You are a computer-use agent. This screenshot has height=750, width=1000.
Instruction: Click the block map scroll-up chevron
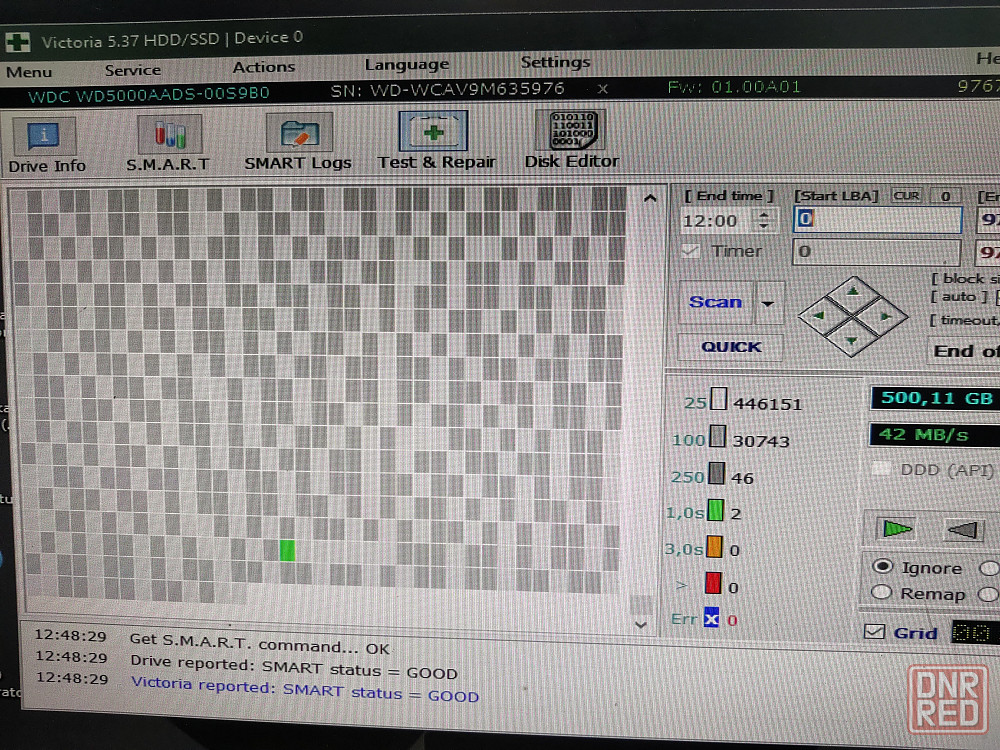click(650, 198)
